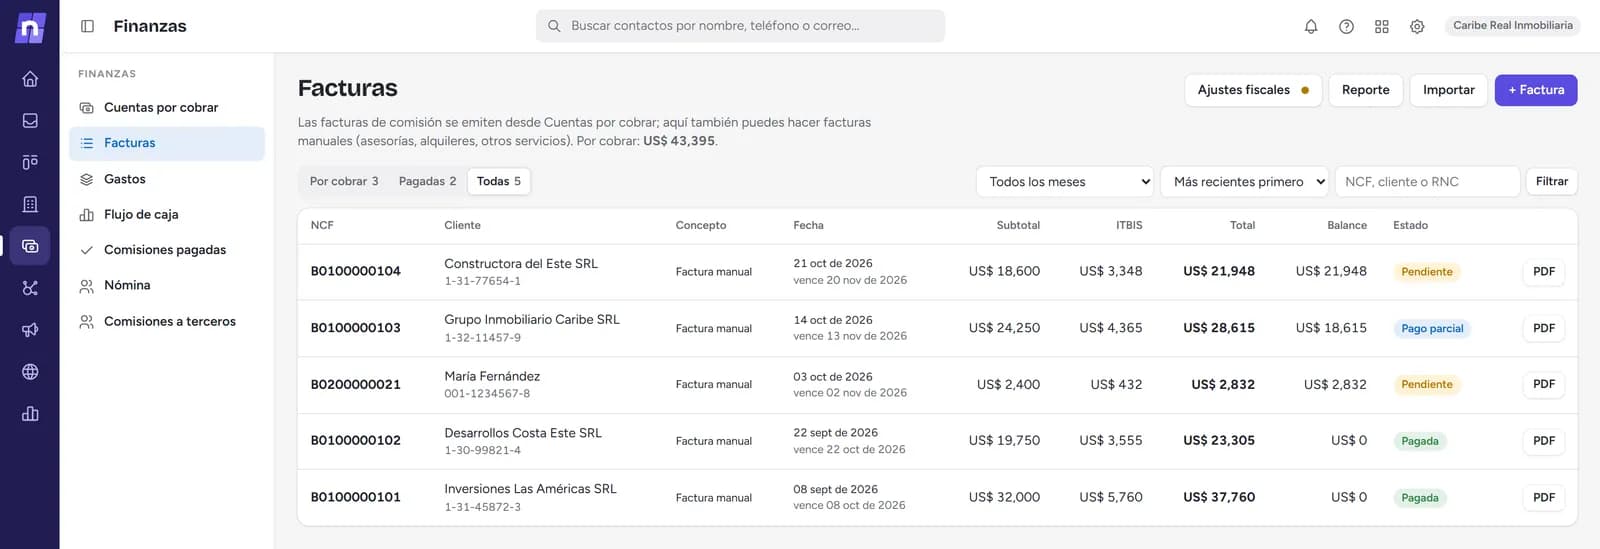
Task: Click Pagada badge for Desarrollos Costa Este SRL
Action: (x=1419, y=441)
